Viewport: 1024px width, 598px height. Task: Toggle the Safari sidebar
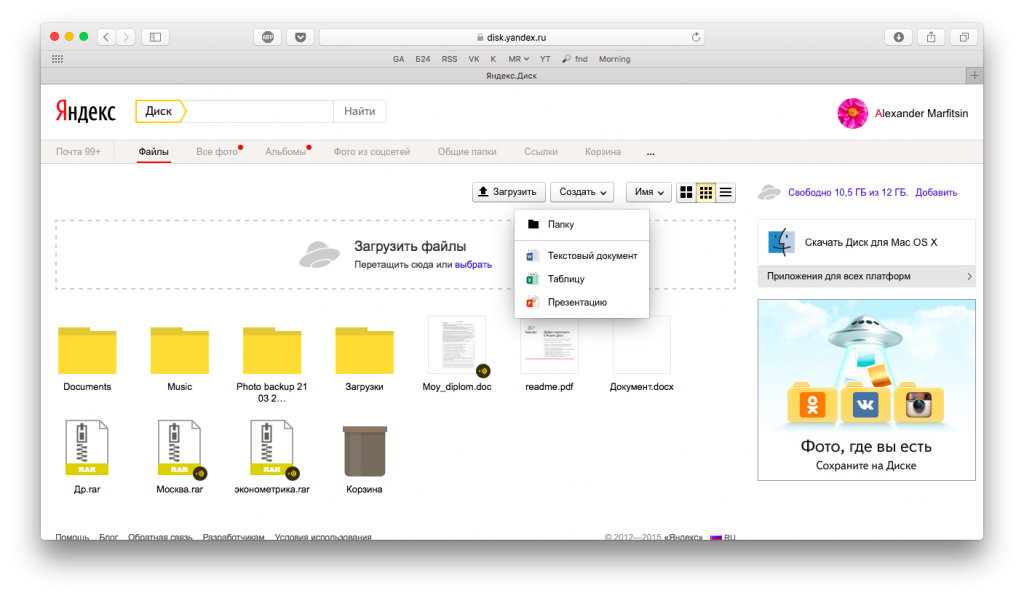[x=155, y=37]
